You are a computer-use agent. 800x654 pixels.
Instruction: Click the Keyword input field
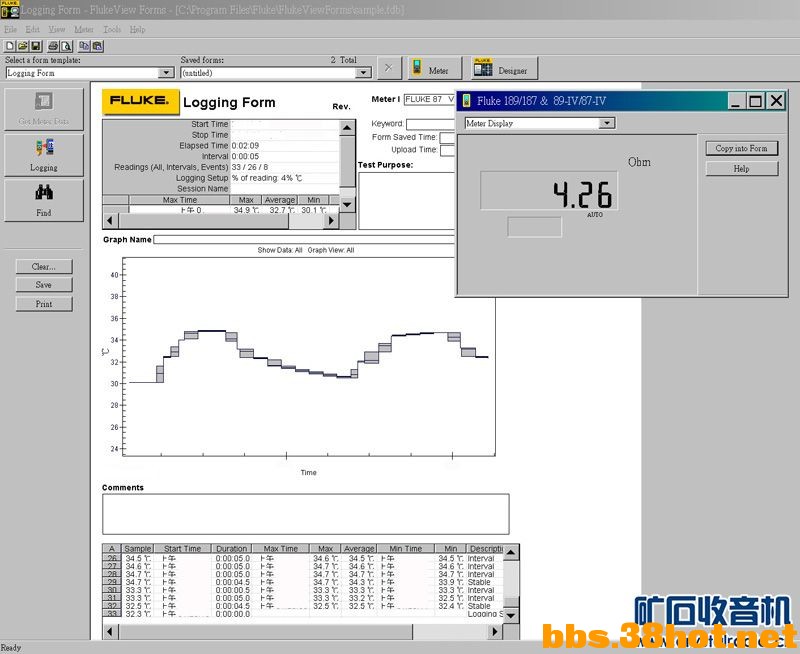pyautogui.click(x=431, y=124)
